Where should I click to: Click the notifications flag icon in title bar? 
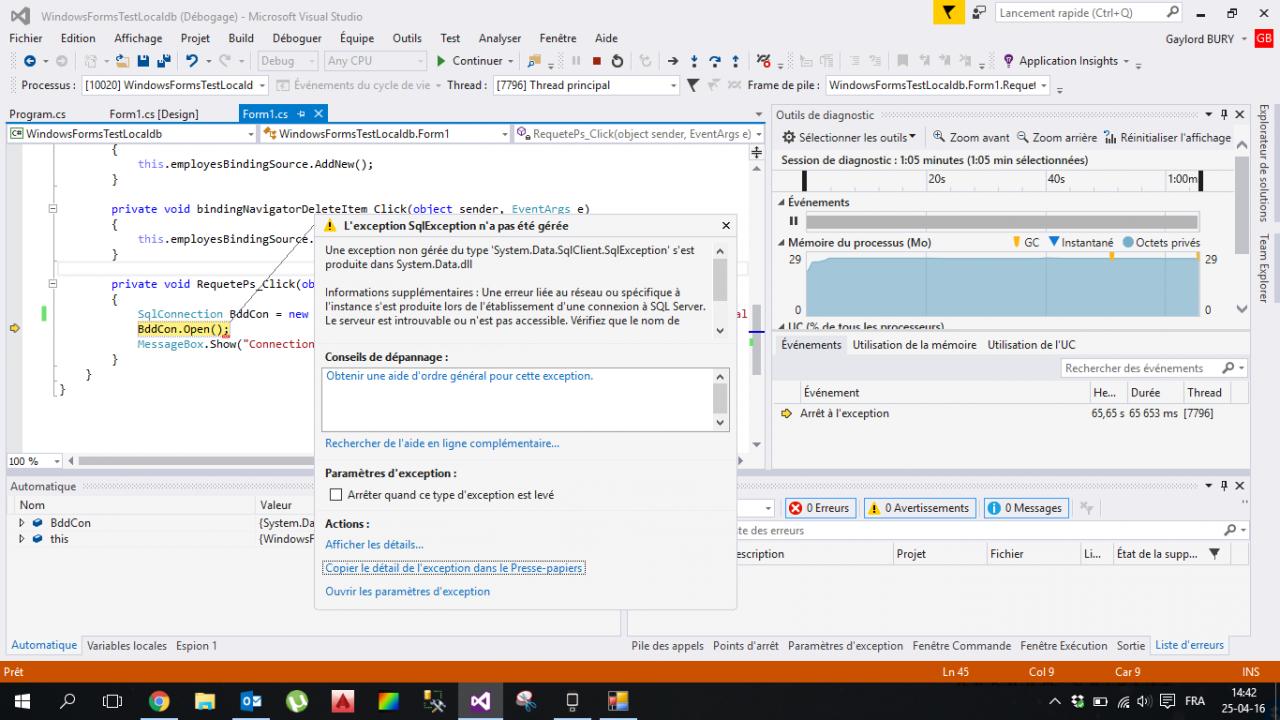click(948, 13)
